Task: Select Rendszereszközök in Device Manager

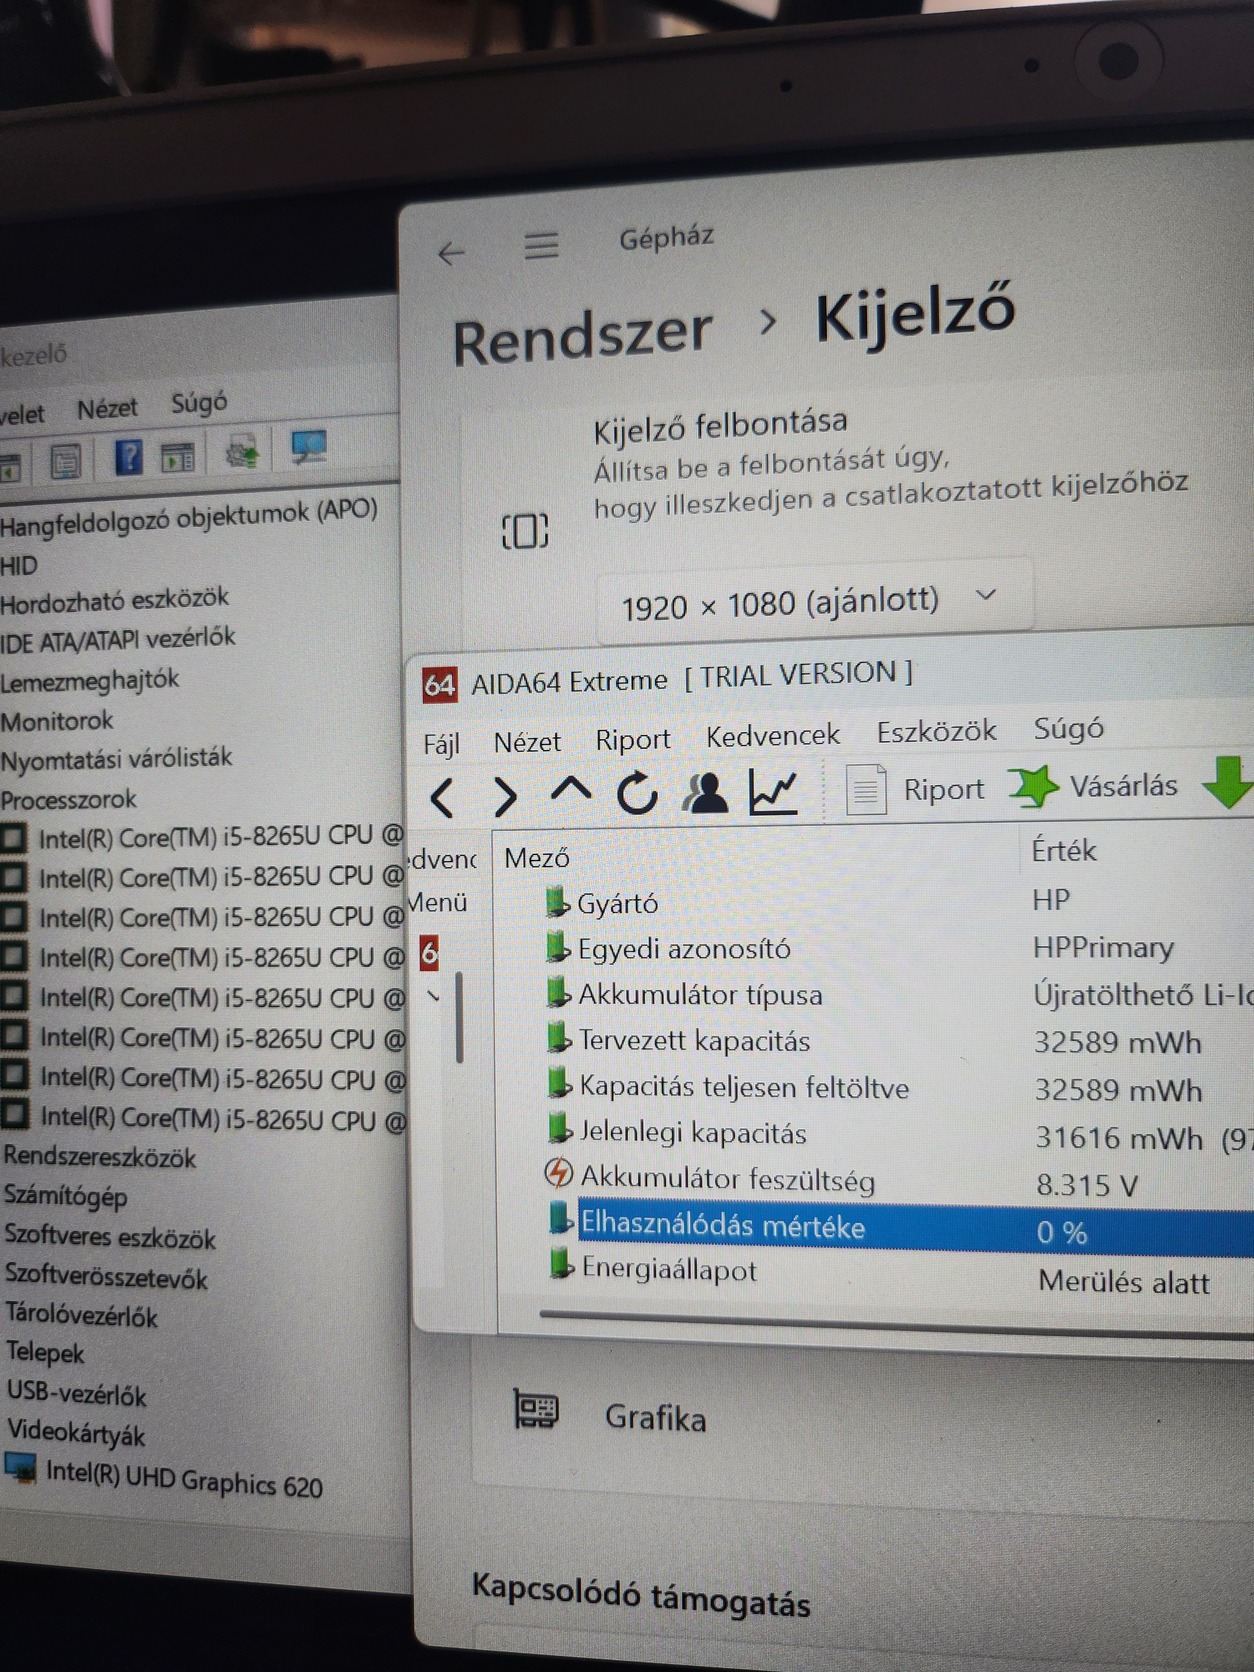Action: 100,1157
